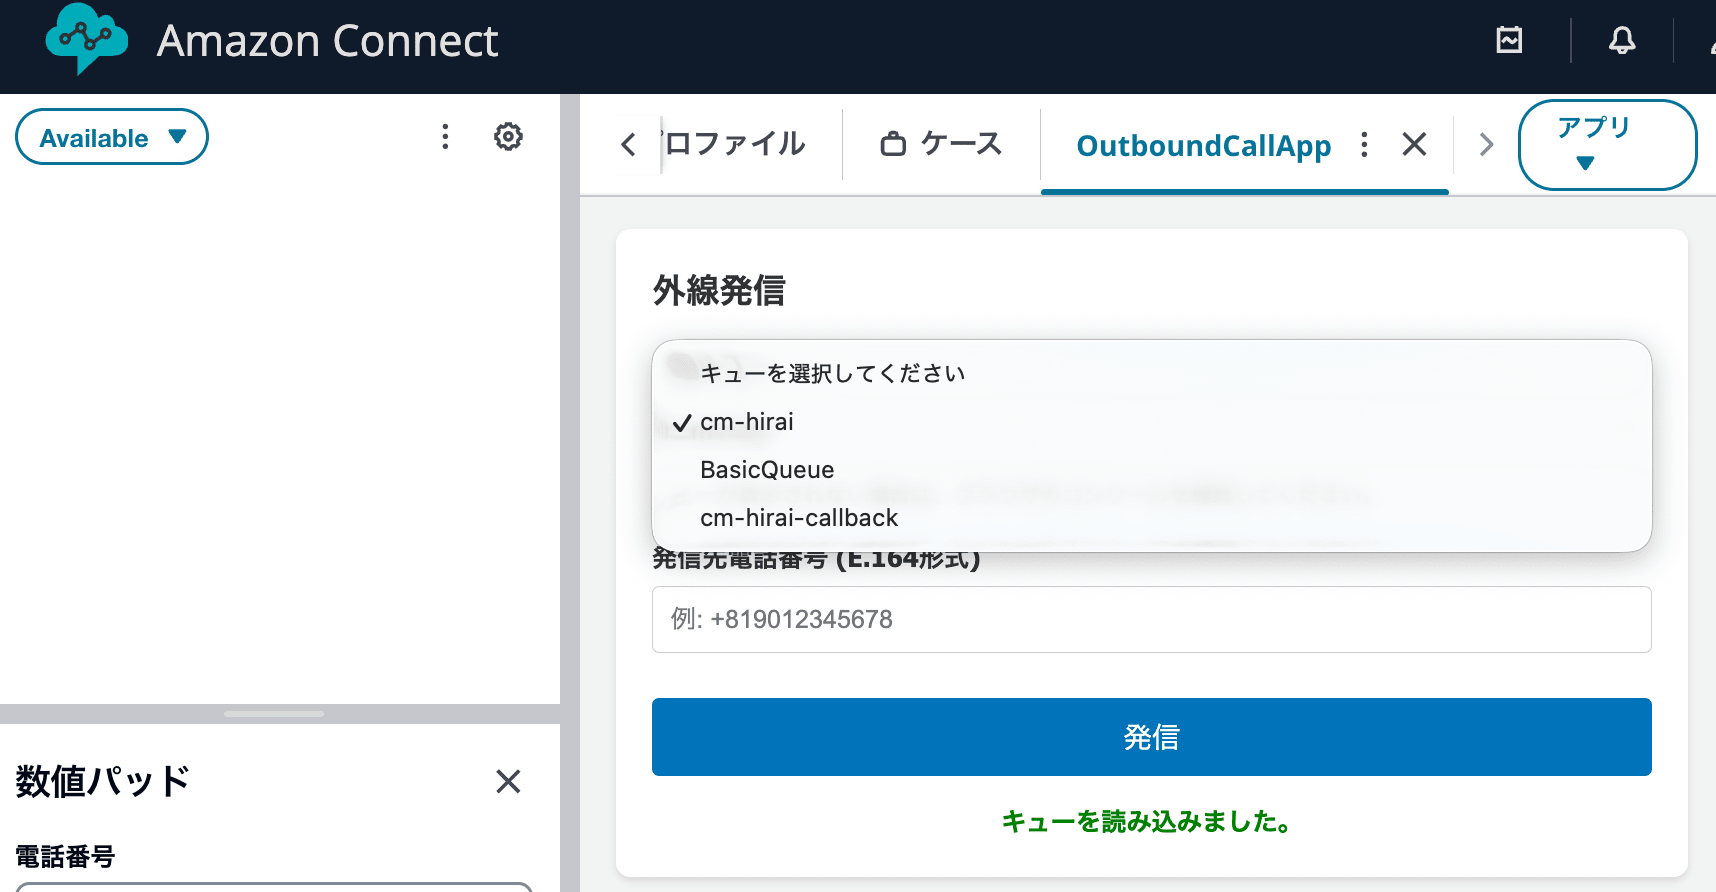This screenshot has width=1716, height=892.
Task: Close the OutboundCallApp tab
Action: pos(1414,145)
